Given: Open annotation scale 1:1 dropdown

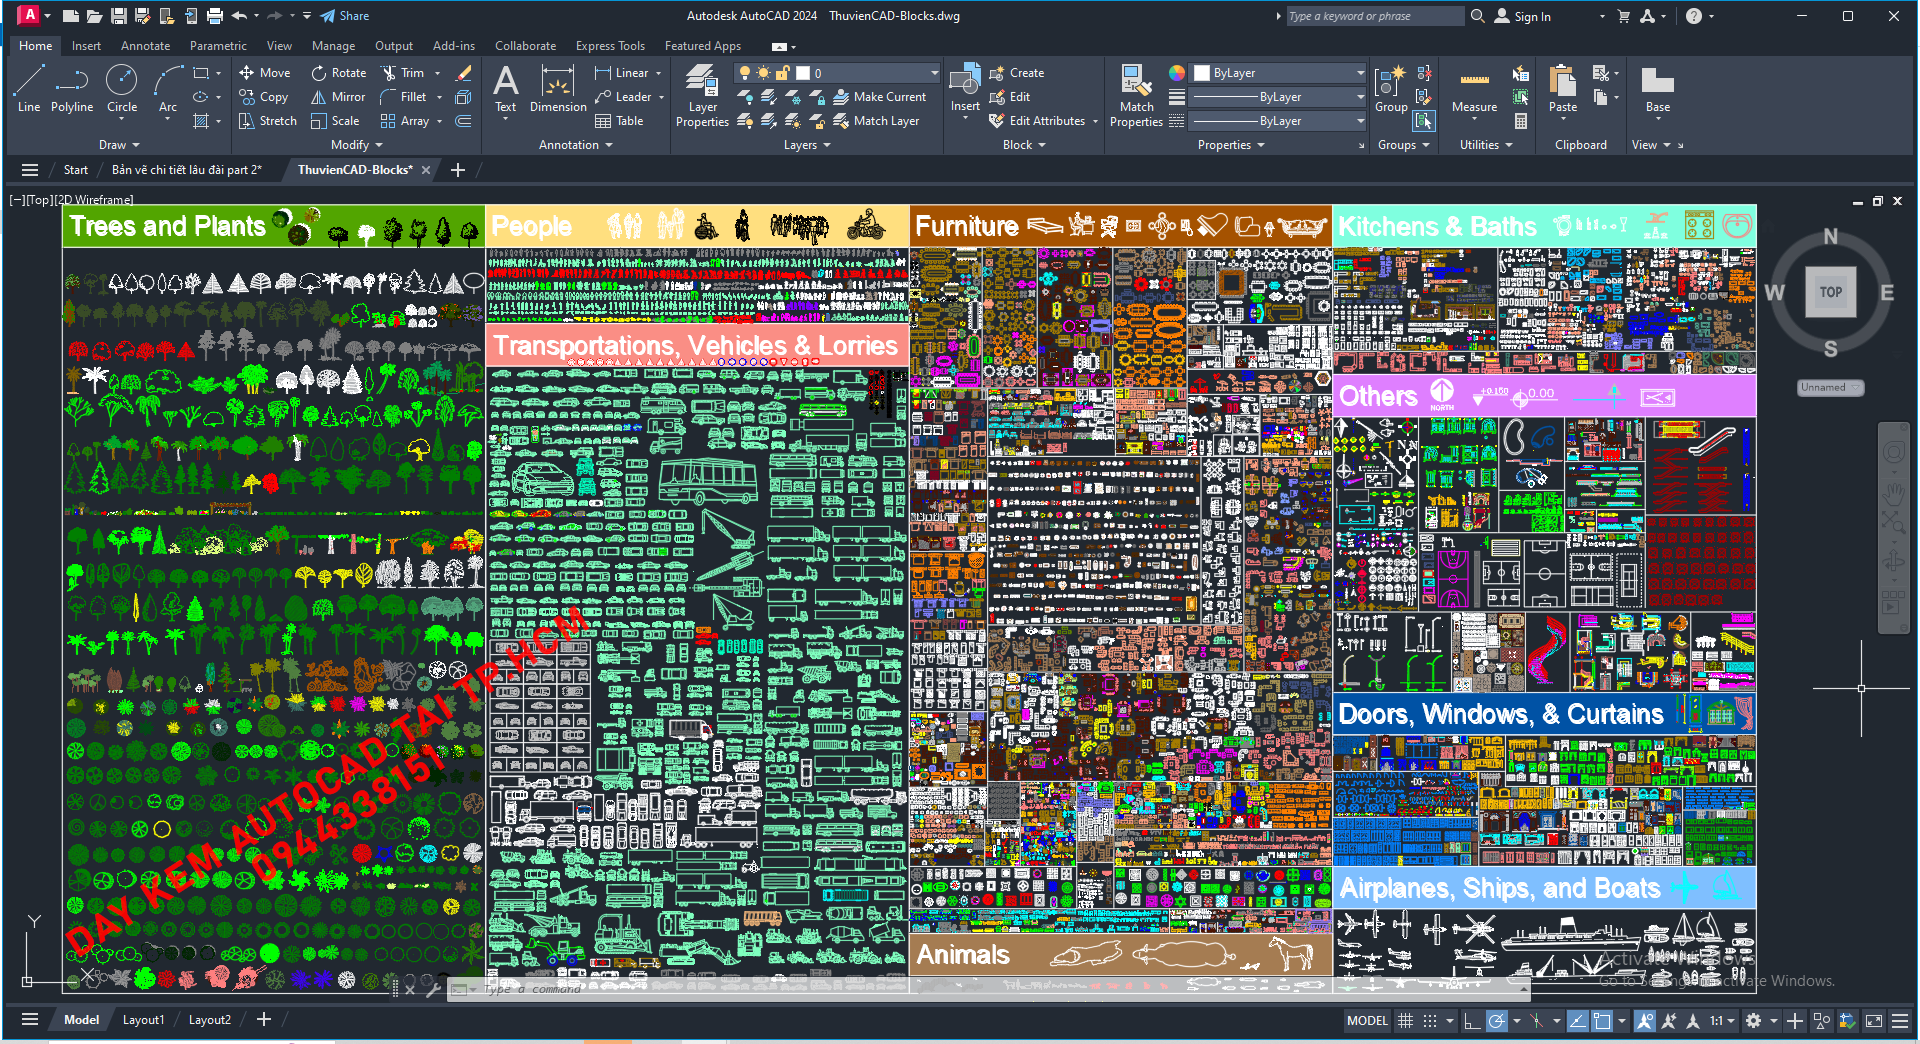Looking at the screenshot, I should tap(1722, 1021).
